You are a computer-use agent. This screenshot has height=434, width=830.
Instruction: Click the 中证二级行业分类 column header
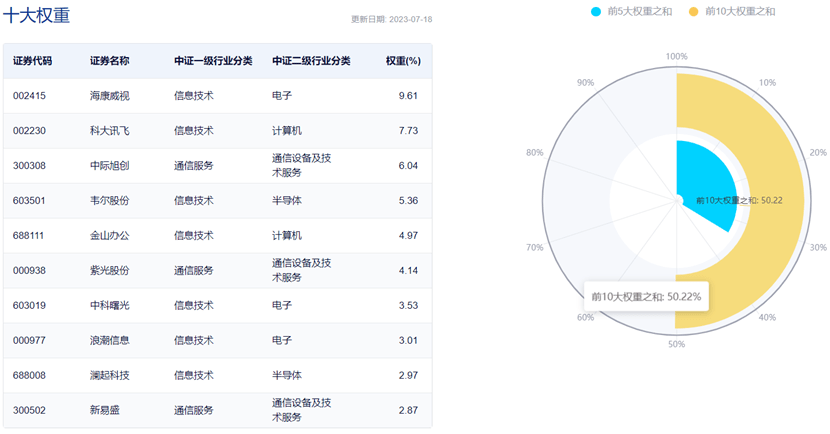pos(311,60)
